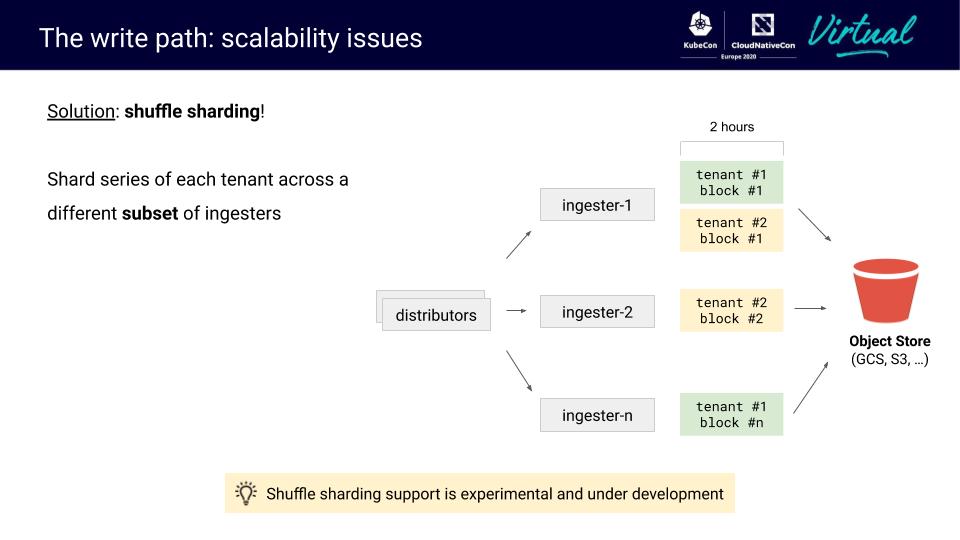
Task: Select the ingester-1 box
Action: click(597, 205)
